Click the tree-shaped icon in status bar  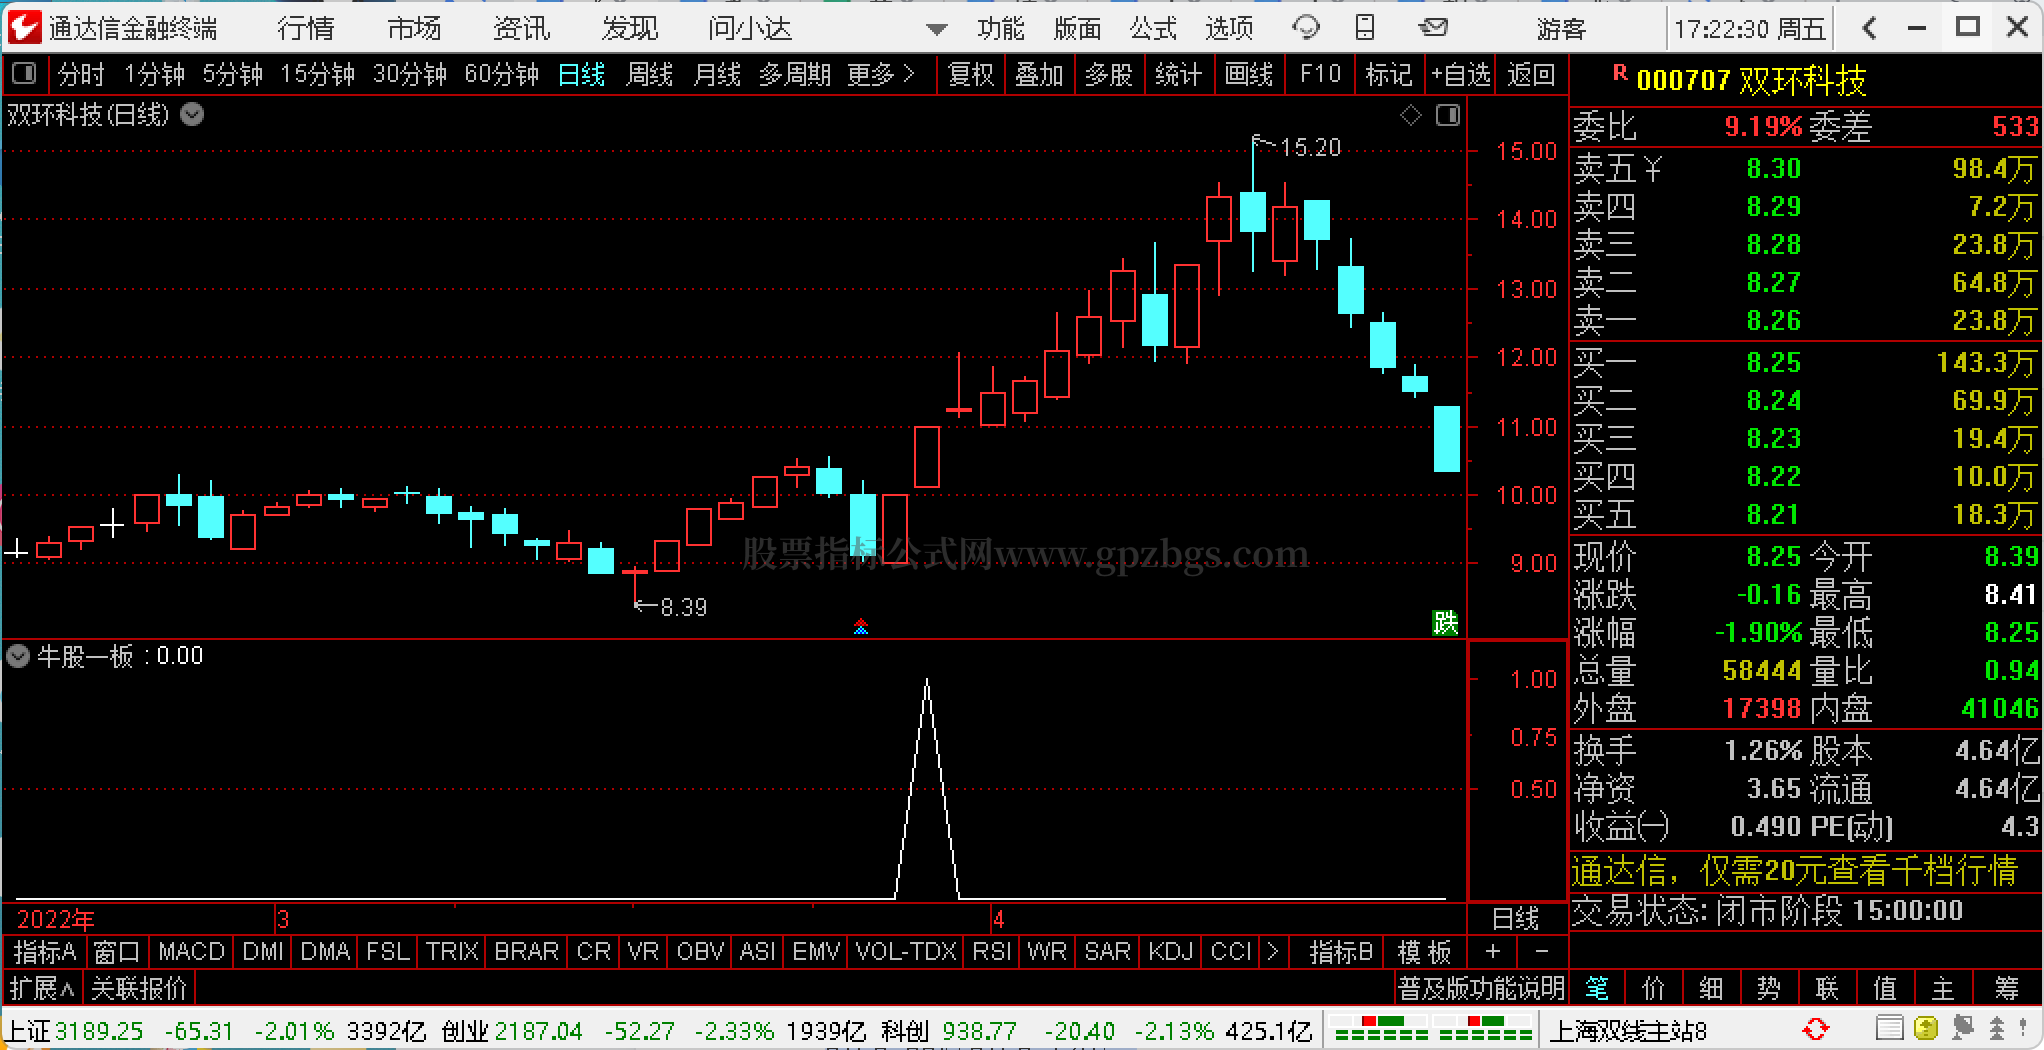(x=1996, y=1029)
